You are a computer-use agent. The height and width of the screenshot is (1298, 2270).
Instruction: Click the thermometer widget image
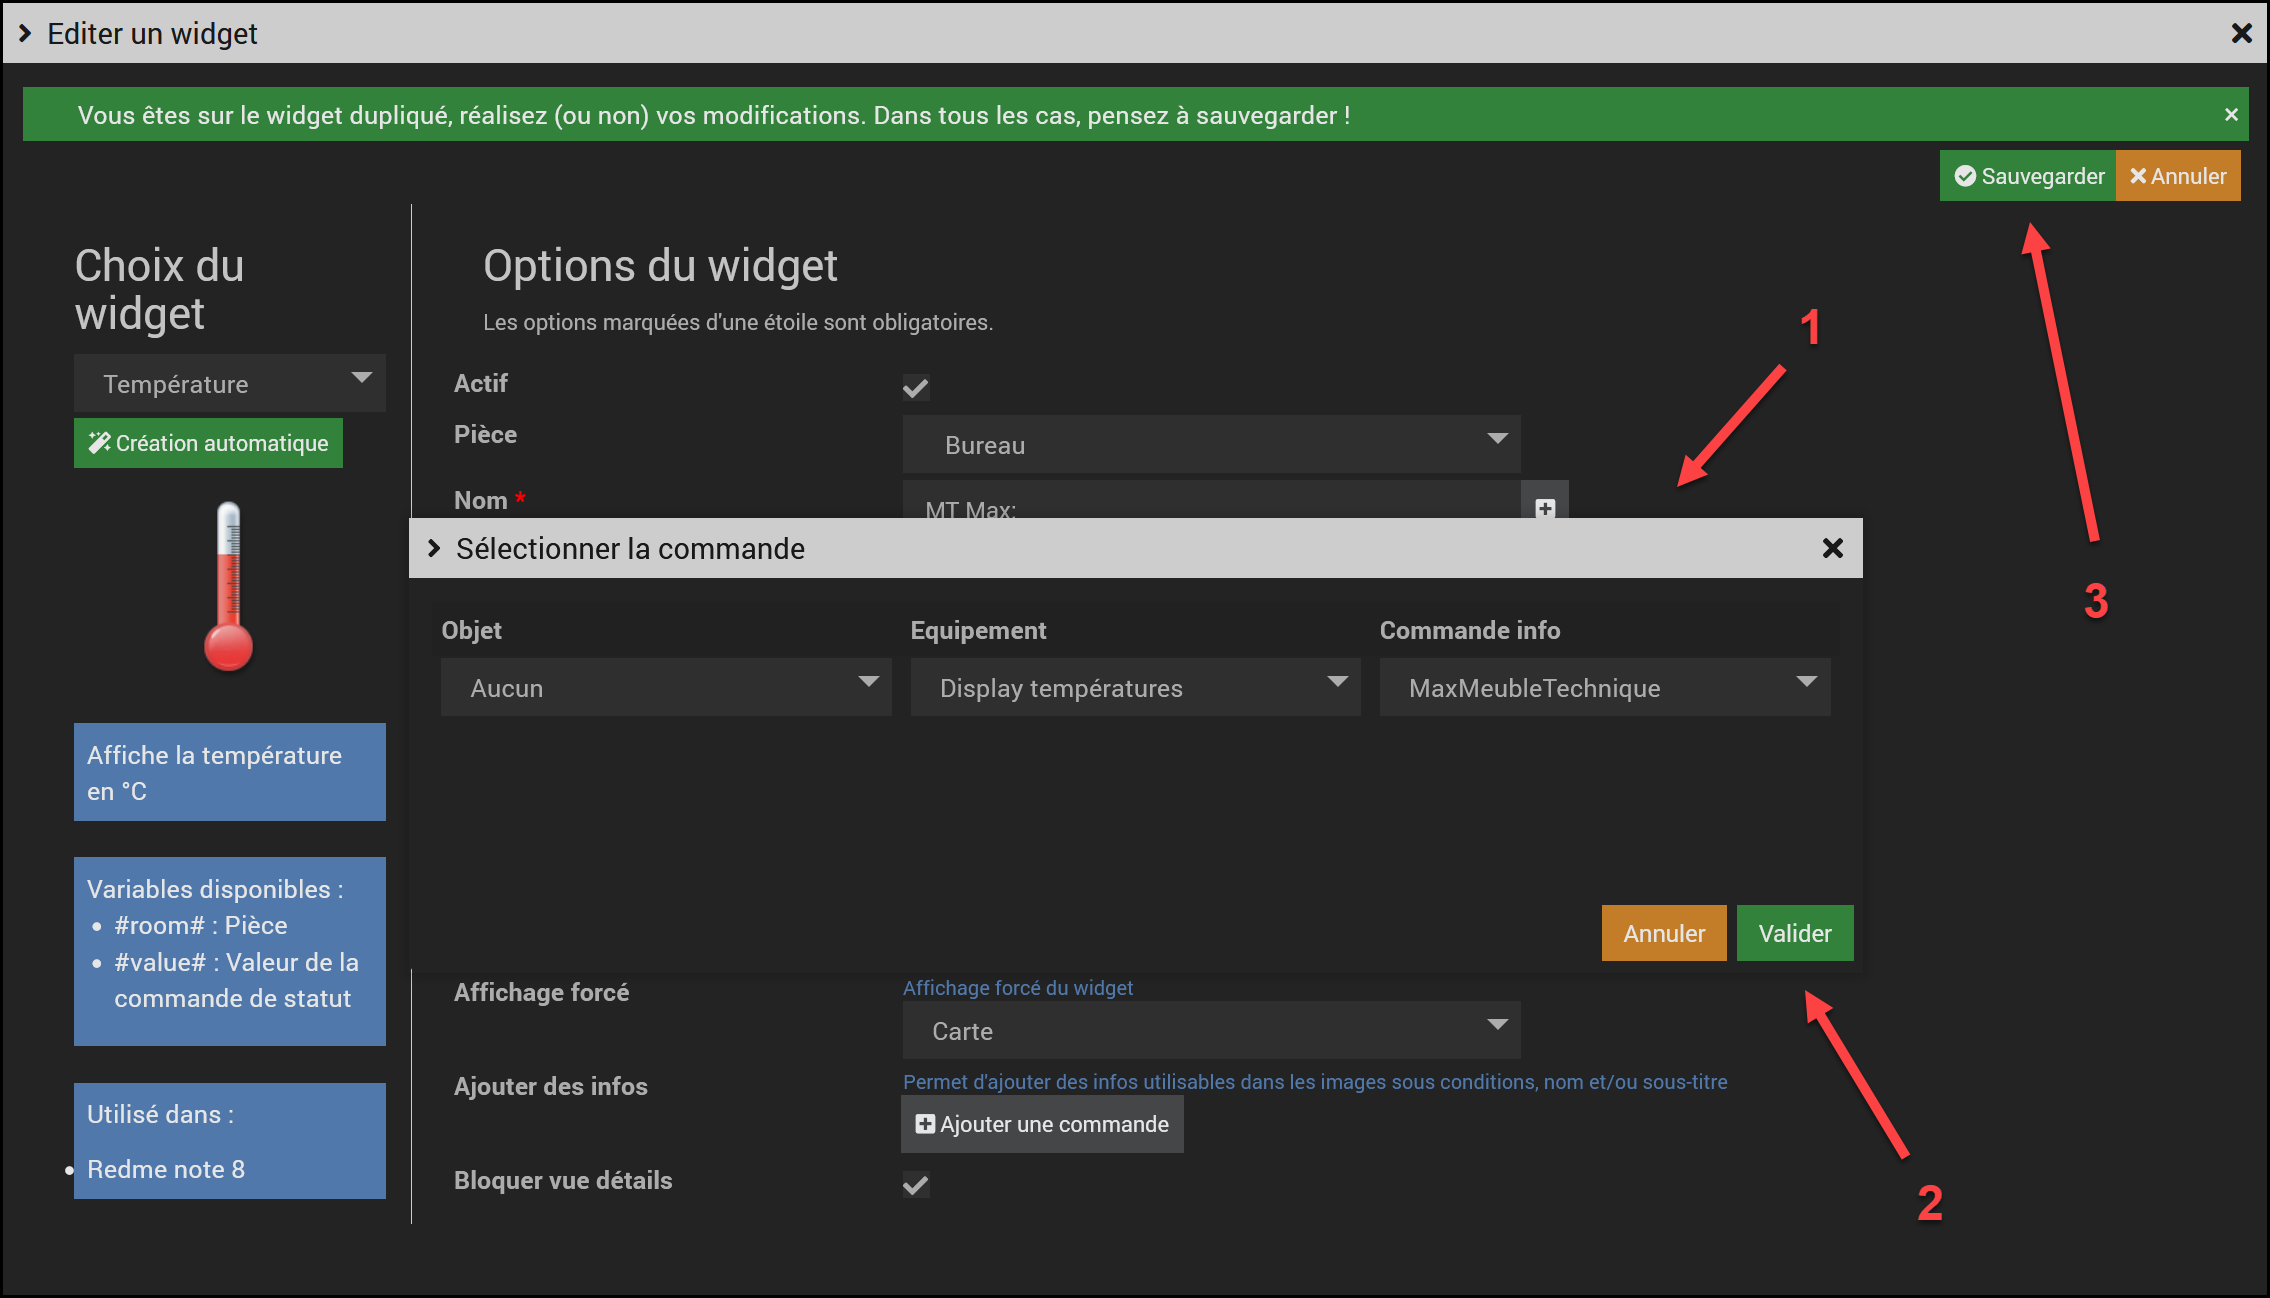coord(229,587)
